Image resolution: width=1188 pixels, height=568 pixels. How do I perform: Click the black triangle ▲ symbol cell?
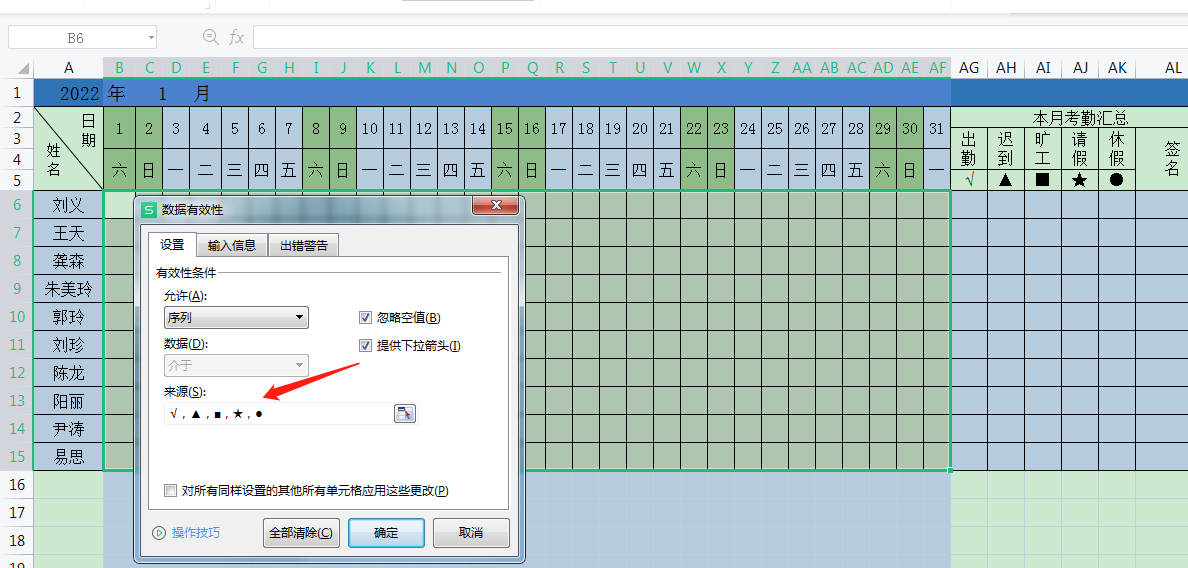tap(1005, 179)
